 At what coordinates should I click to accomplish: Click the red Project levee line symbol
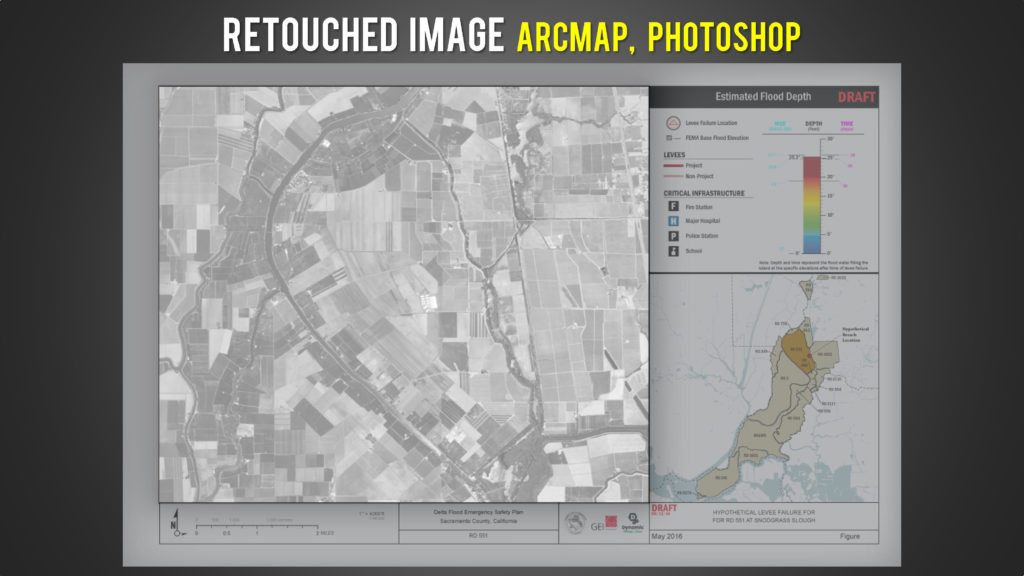[673, 166]
